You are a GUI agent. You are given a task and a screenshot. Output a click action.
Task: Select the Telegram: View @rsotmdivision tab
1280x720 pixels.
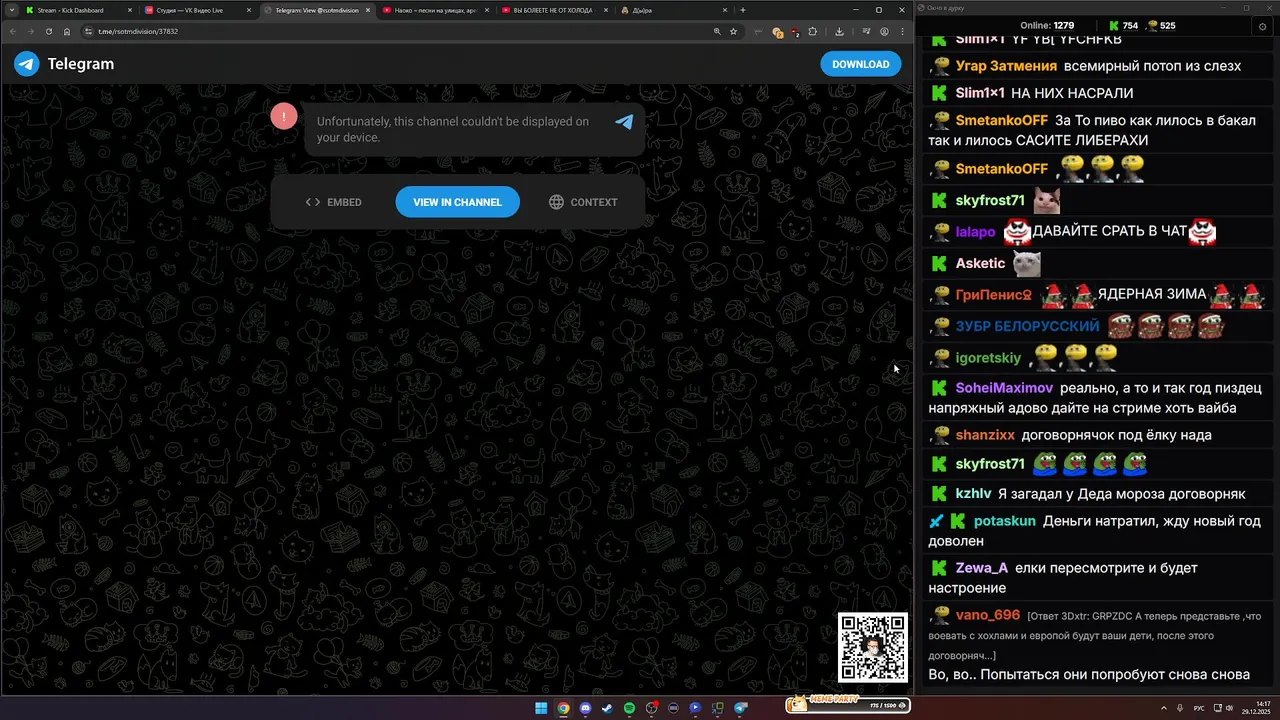317,10
